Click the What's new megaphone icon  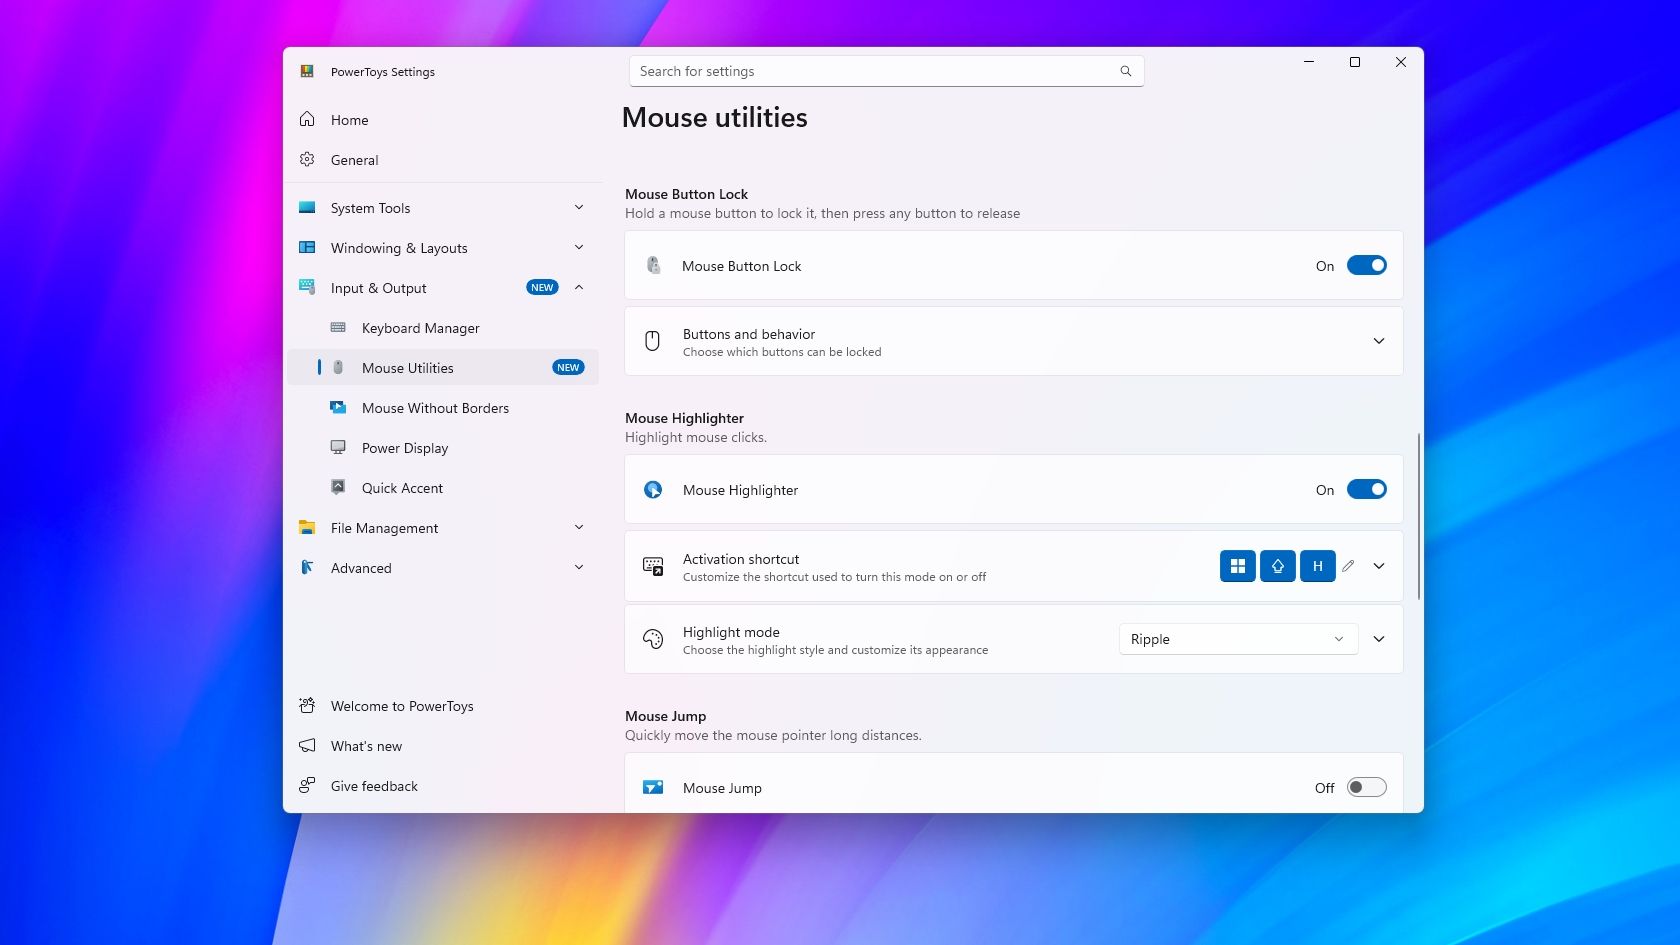point(307,745)
